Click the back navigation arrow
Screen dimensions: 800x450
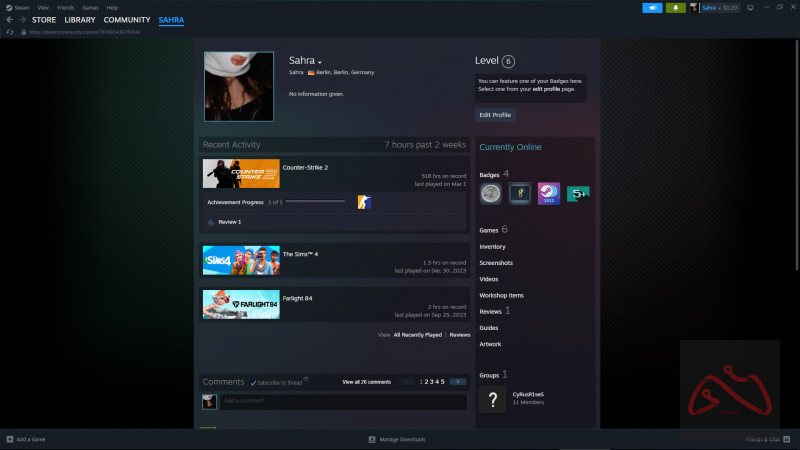pyautogui.click(x=9, y=20)
